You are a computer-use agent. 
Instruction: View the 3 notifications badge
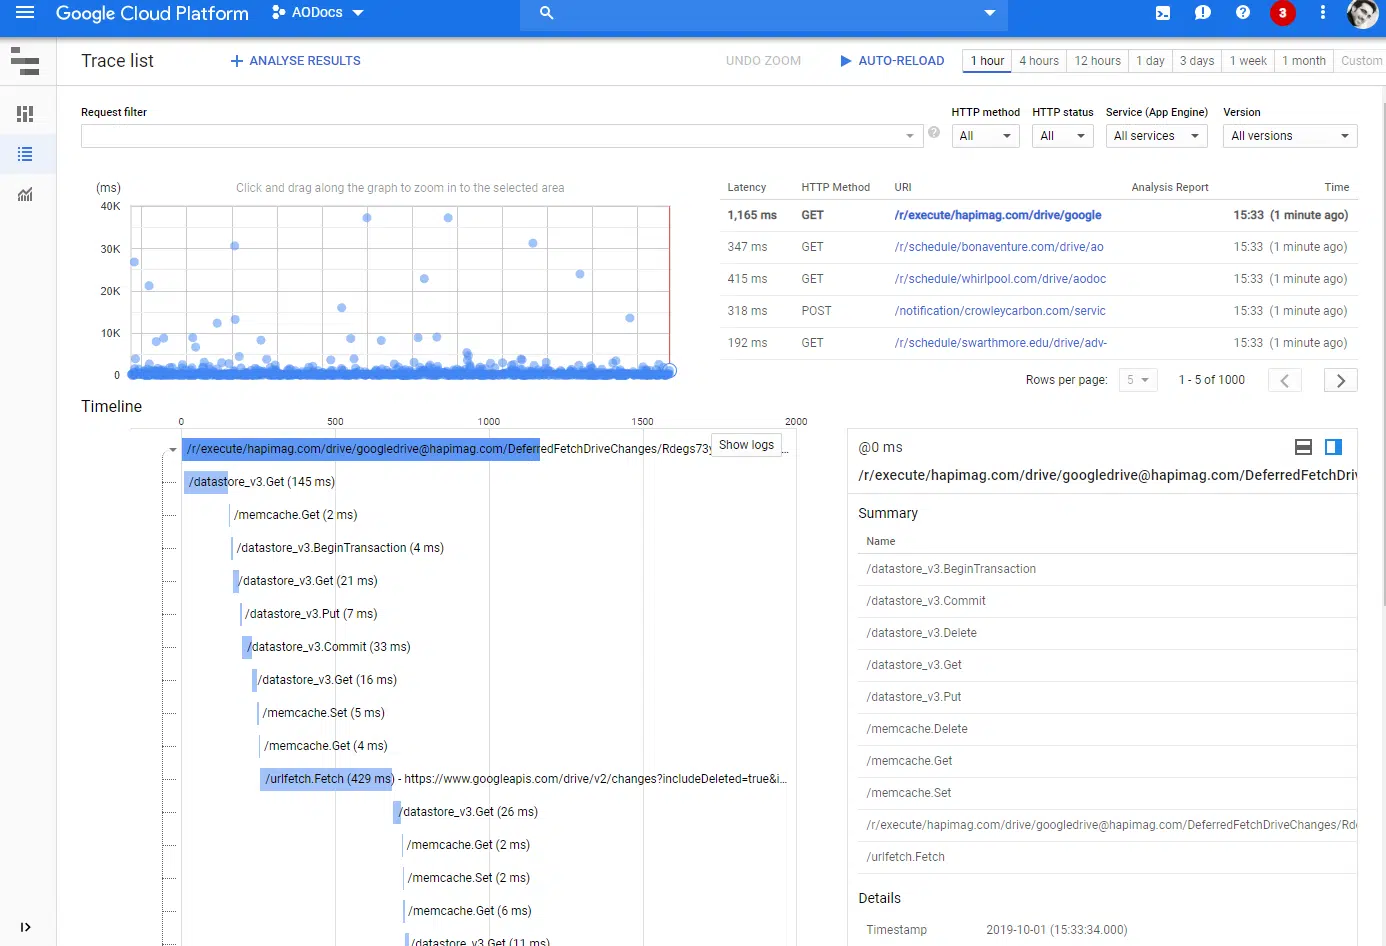point(1282,13)
